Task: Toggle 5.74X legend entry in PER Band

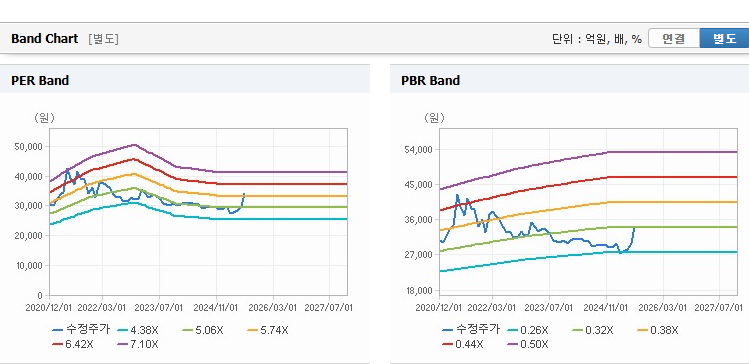Action: coord(268,330)
